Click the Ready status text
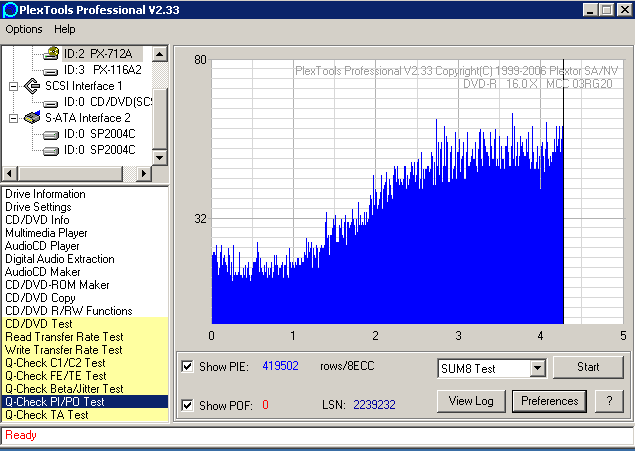This screenshot has height=451, width=635. [x=21, y=435]
